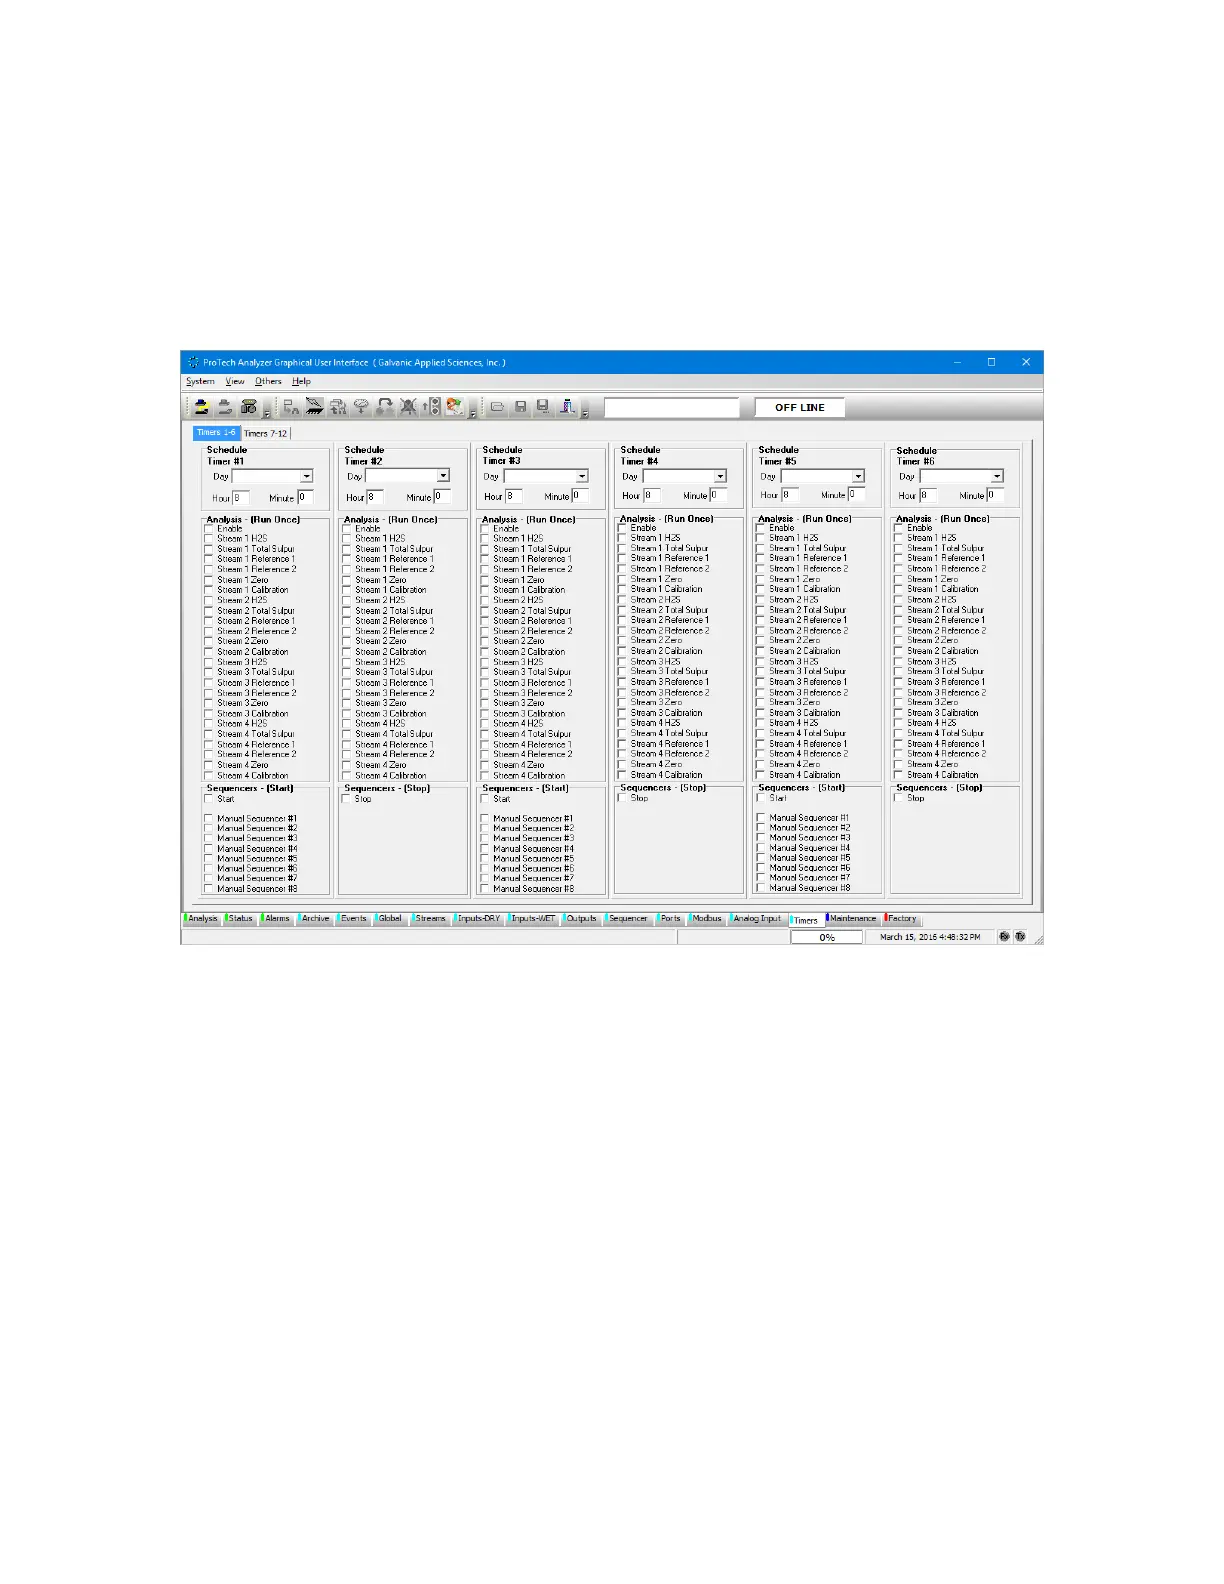Open the System menu
The height and width of the screenshot is (1584, 1224).
point(200,381)
